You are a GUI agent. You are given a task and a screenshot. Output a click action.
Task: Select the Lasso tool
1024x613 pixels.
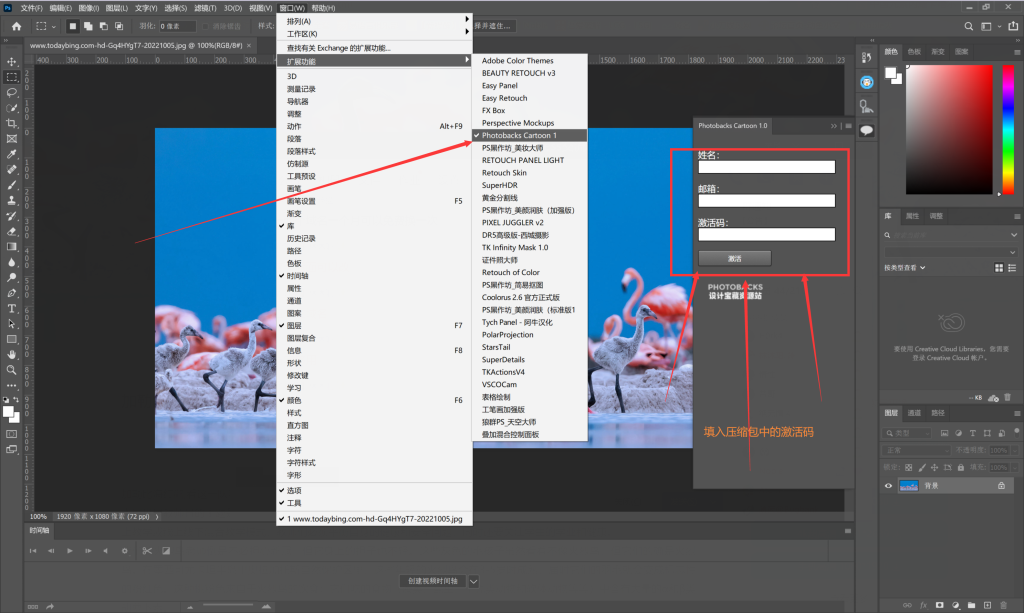tap(12, 93)
